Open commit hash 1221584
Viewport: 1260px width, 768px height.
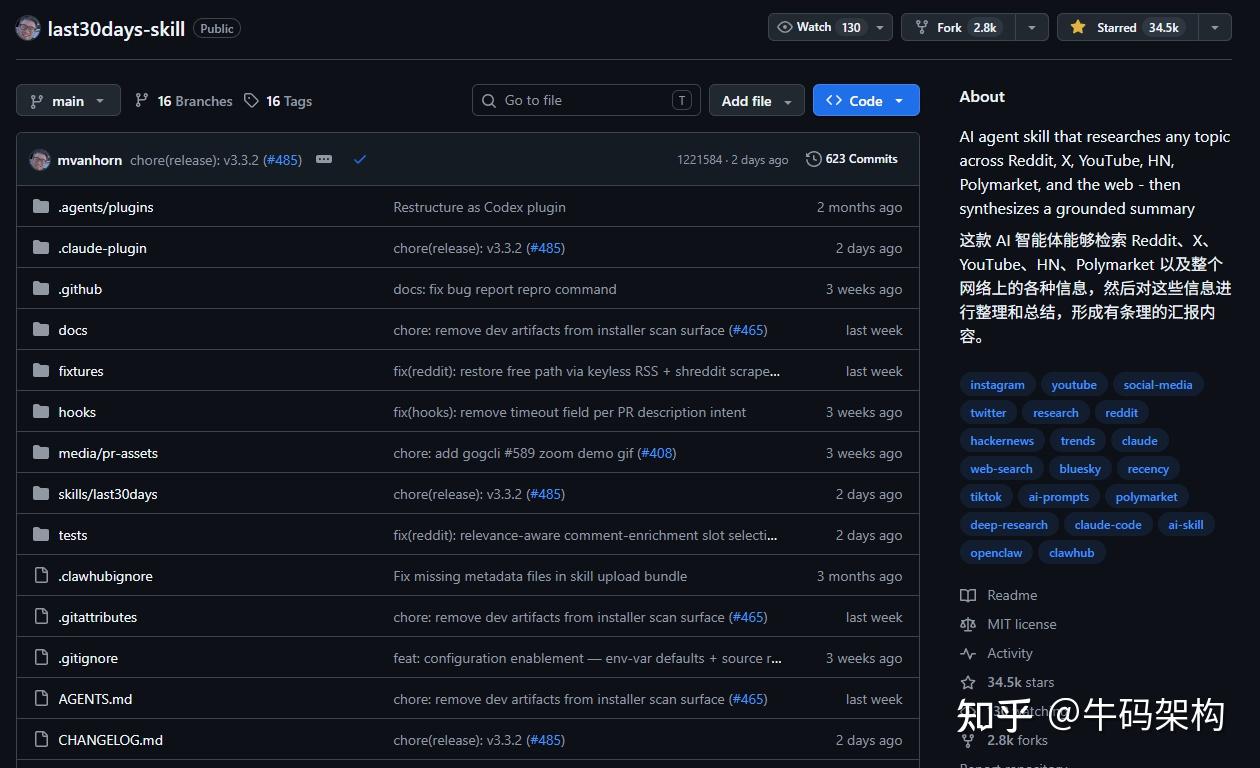(699, 159)
